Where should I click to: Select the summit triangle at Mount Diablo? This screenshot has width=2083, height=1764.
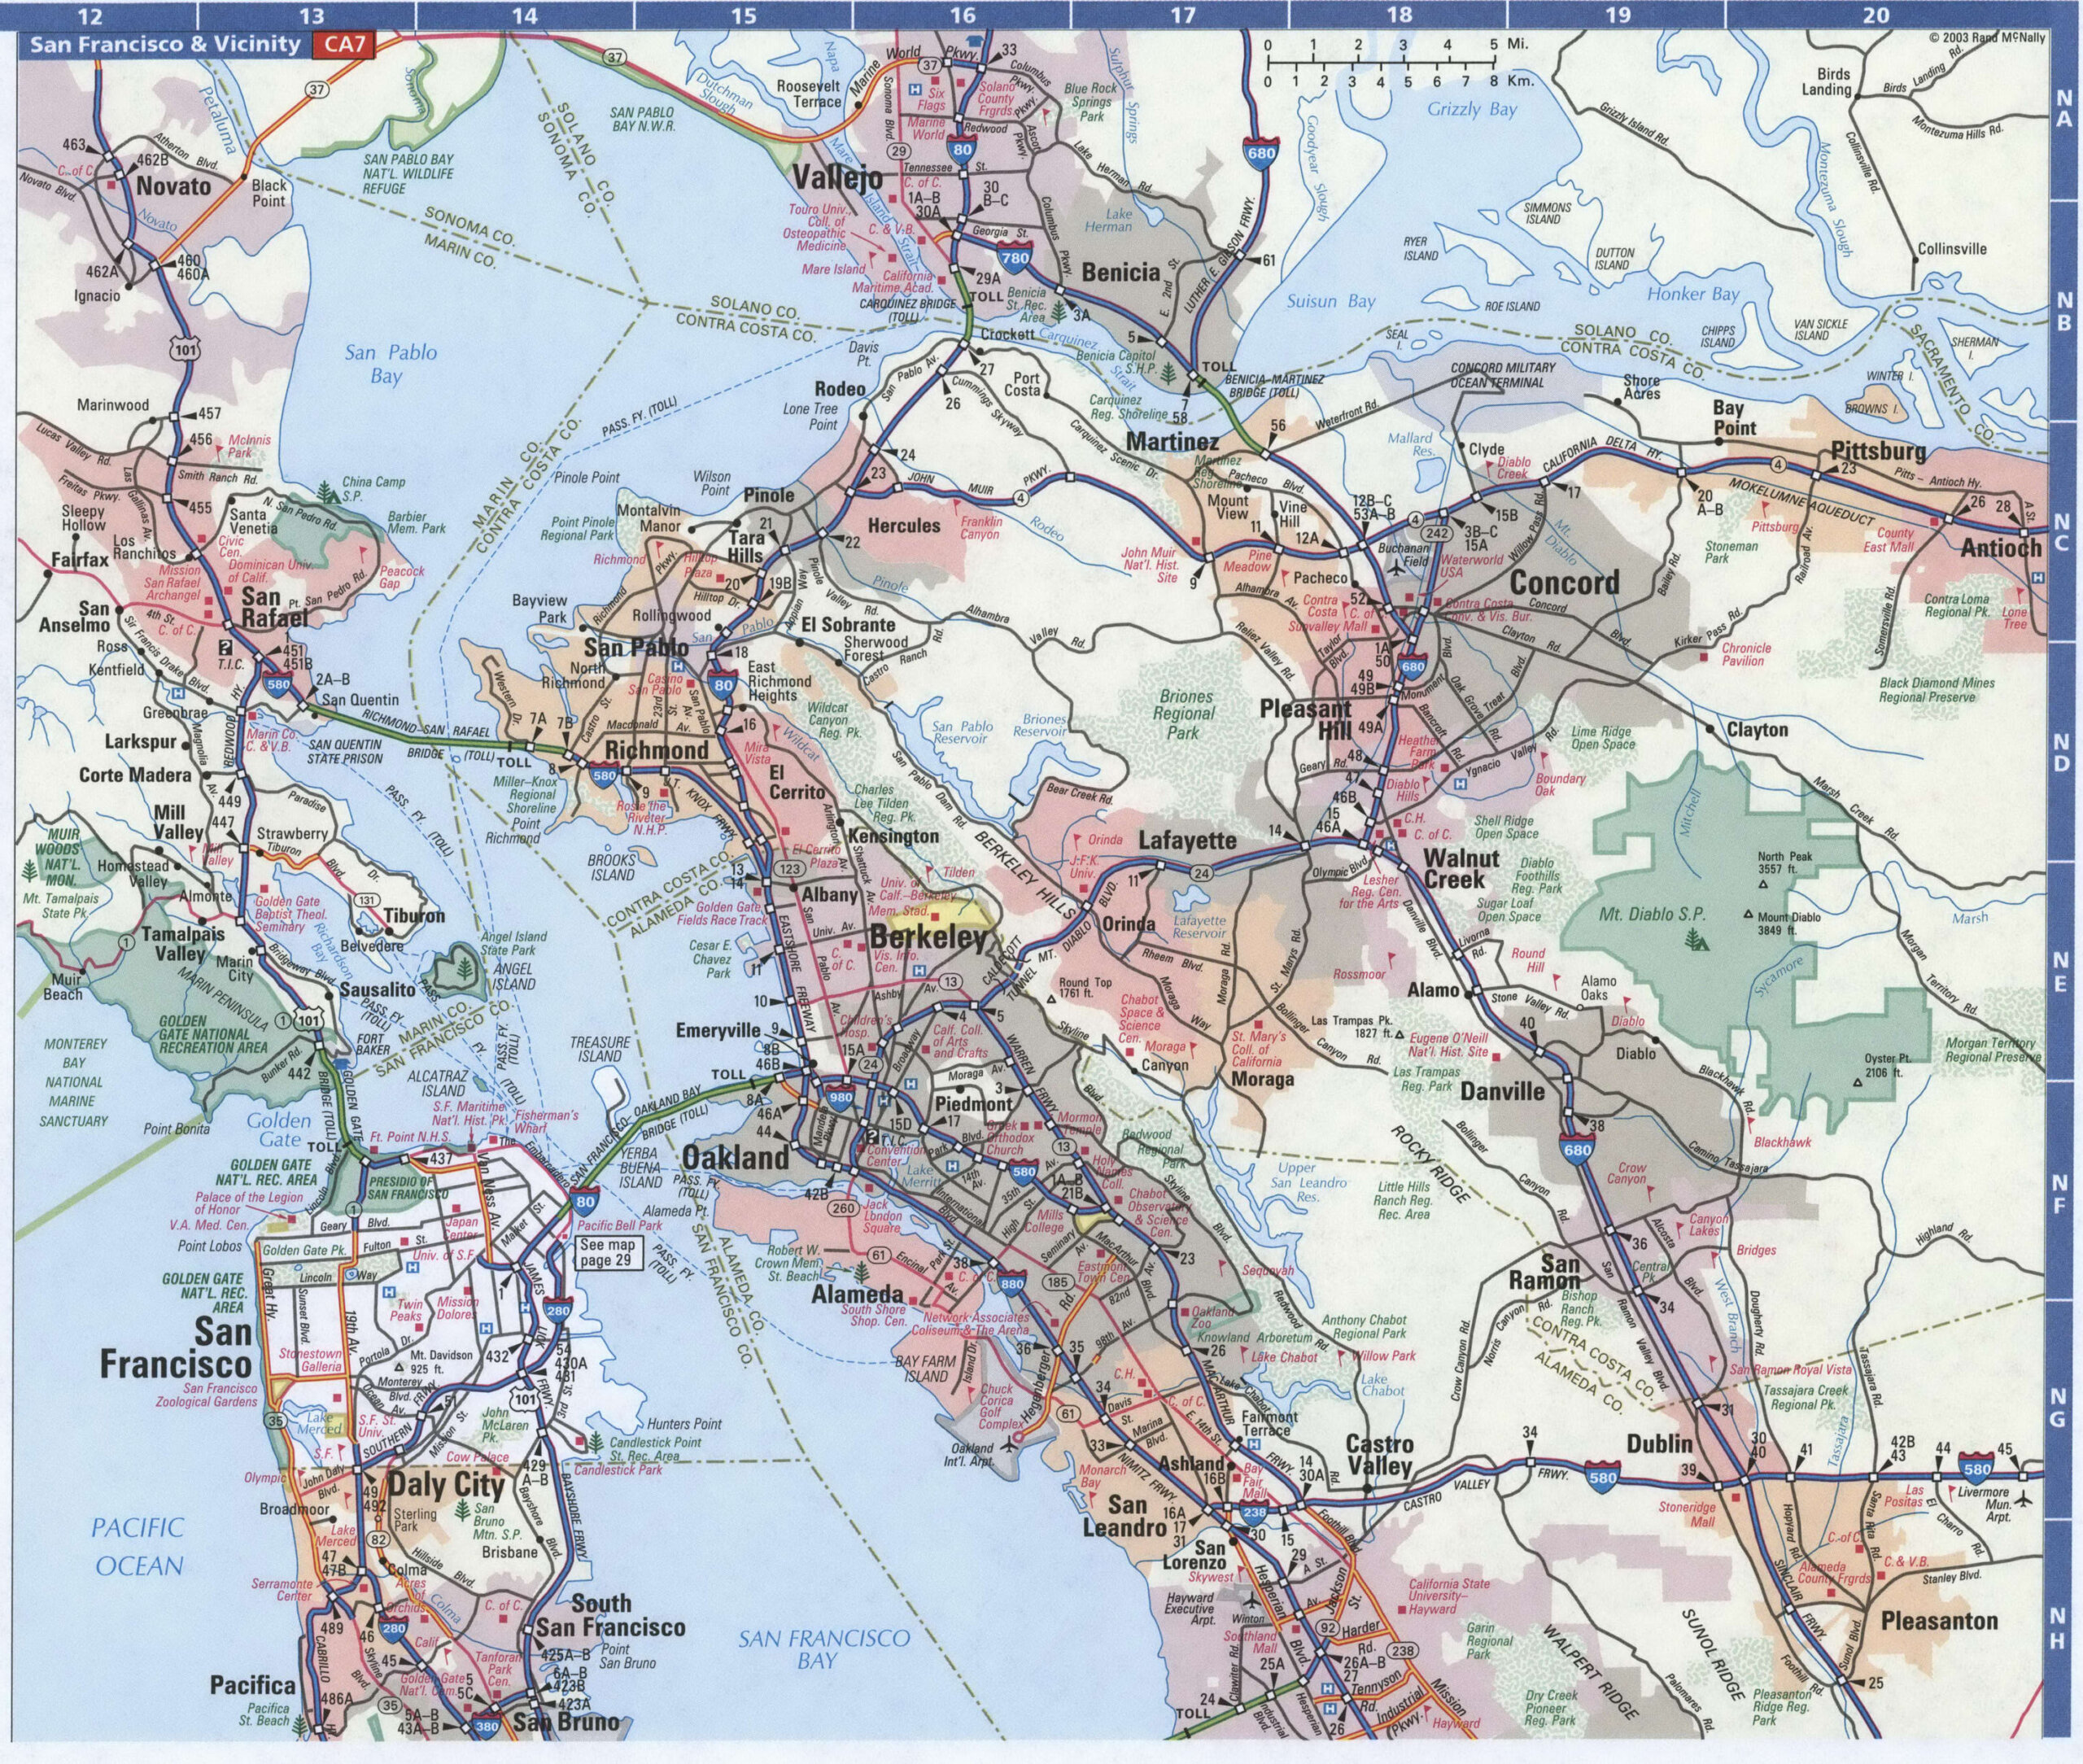(1749, 914)
